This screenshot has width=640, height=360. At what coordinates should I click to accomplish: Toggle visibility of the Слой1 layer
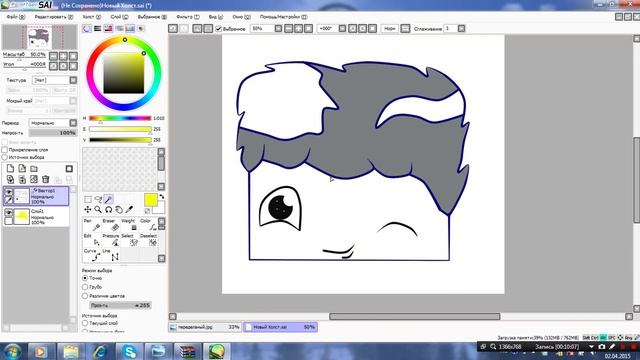coord(8,213)
